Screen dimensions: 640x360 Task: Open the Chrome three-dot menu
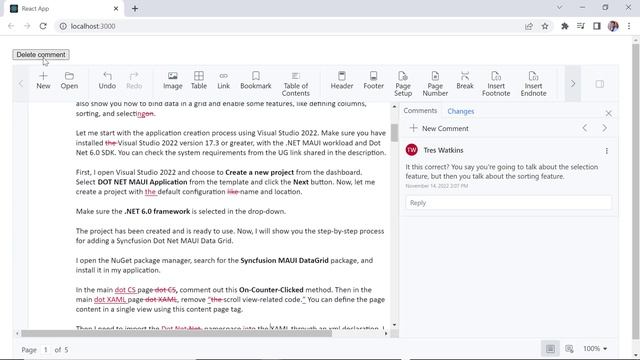pos(629,26)
